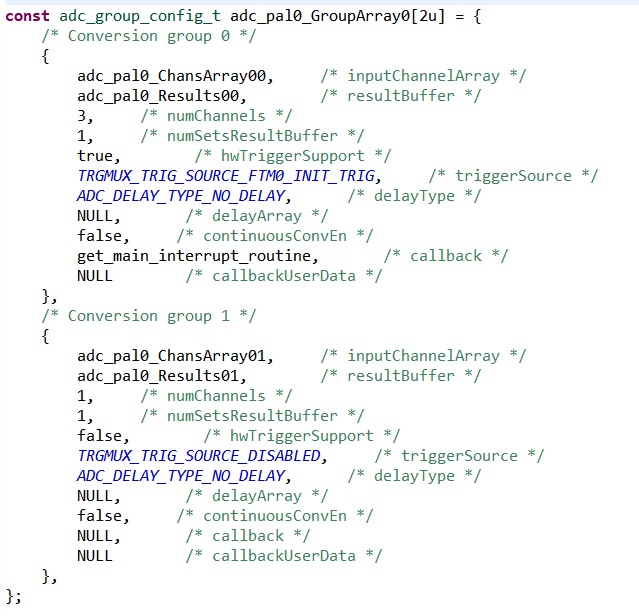Click NULL before callbackUserData in group 0
Image resolution: width=639 pixels, height=616 pixels.
(95, 276)
